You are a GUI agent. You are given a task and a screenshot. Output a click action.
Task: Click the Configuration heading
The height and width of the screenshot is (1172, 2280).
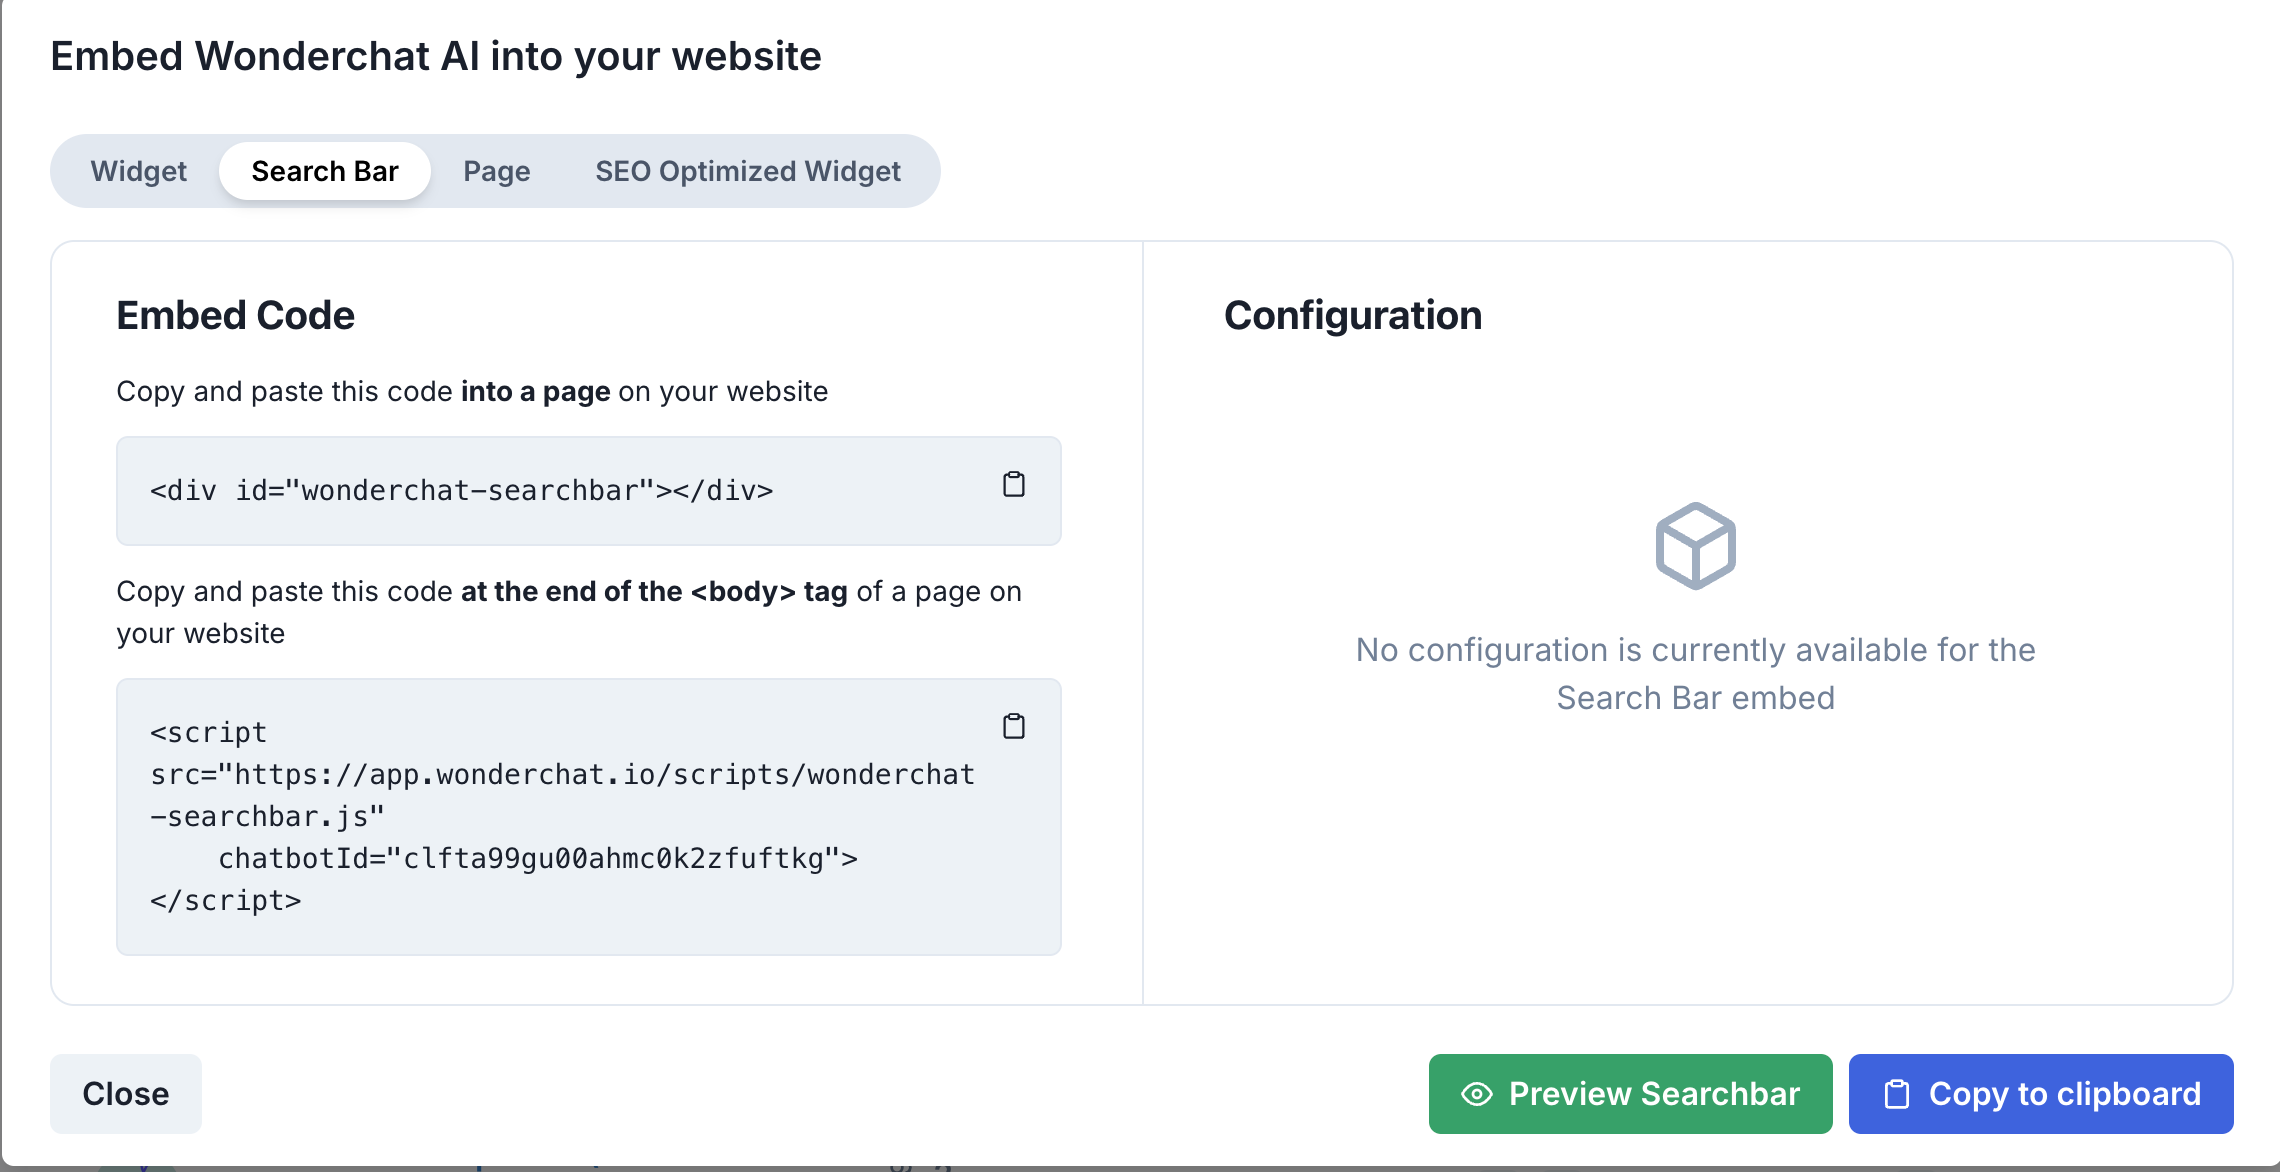1352,315
